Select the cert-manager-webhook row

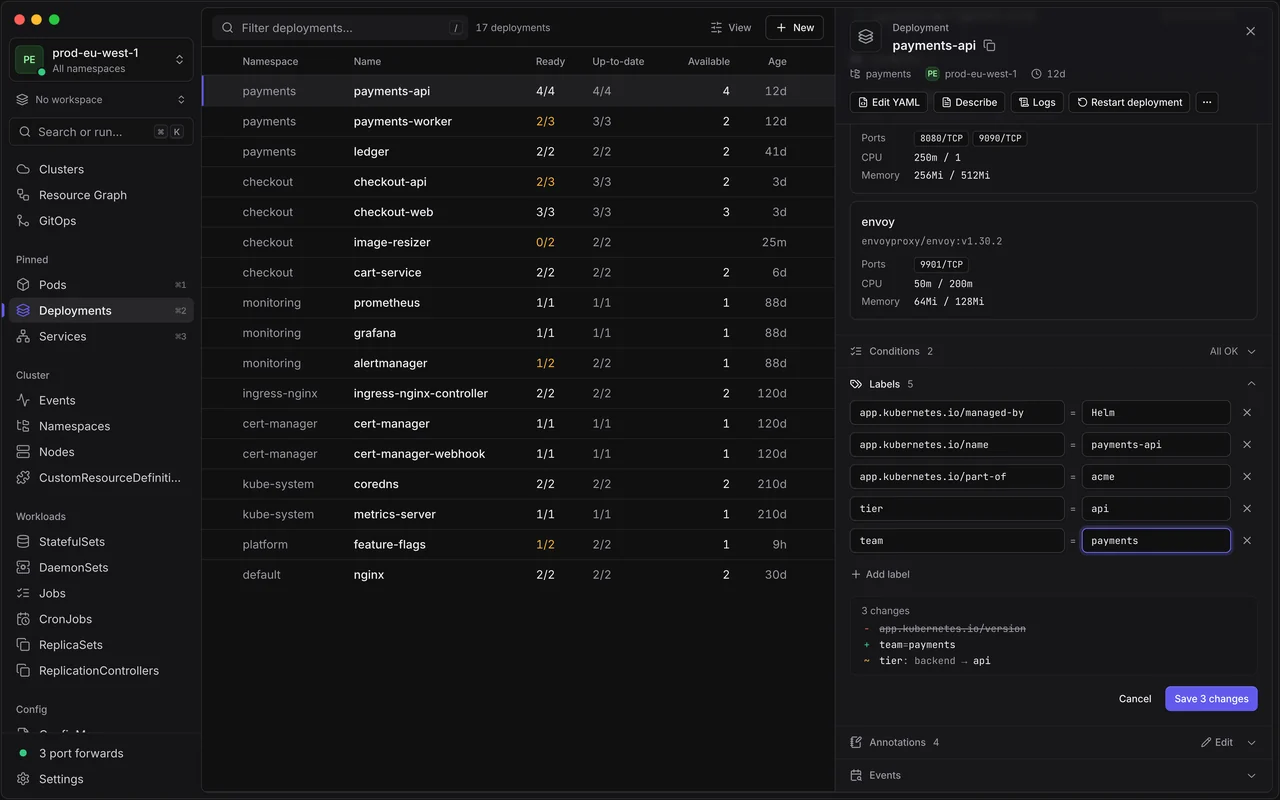click(x=518, y=454)
